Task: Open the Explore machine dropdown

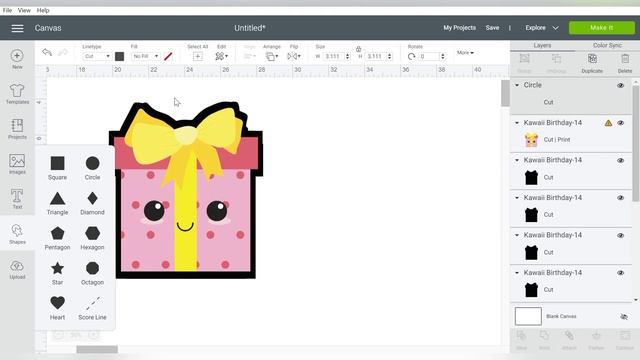Action: pos(542,28)
